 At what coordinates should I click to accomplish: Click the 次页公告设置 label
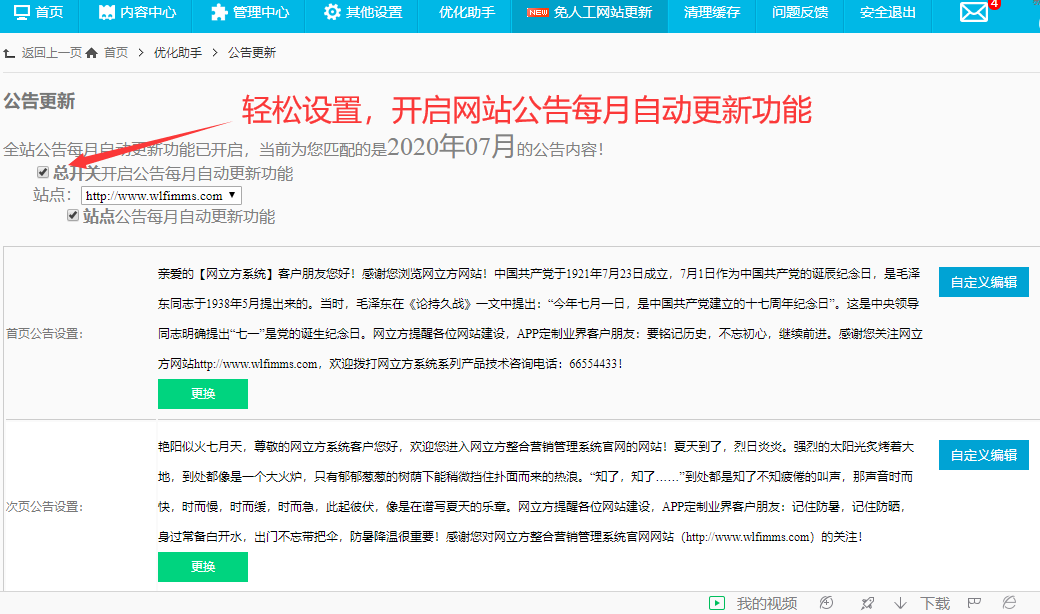[44, 507]
